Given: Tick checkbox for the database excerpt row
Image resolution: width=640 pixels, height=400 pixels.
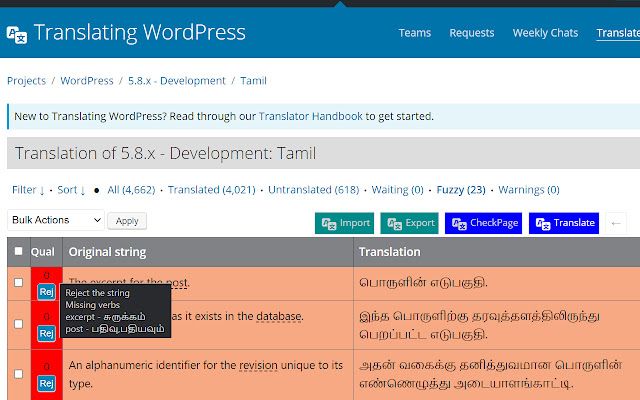Looking at the screenshot, I should 18,324.
